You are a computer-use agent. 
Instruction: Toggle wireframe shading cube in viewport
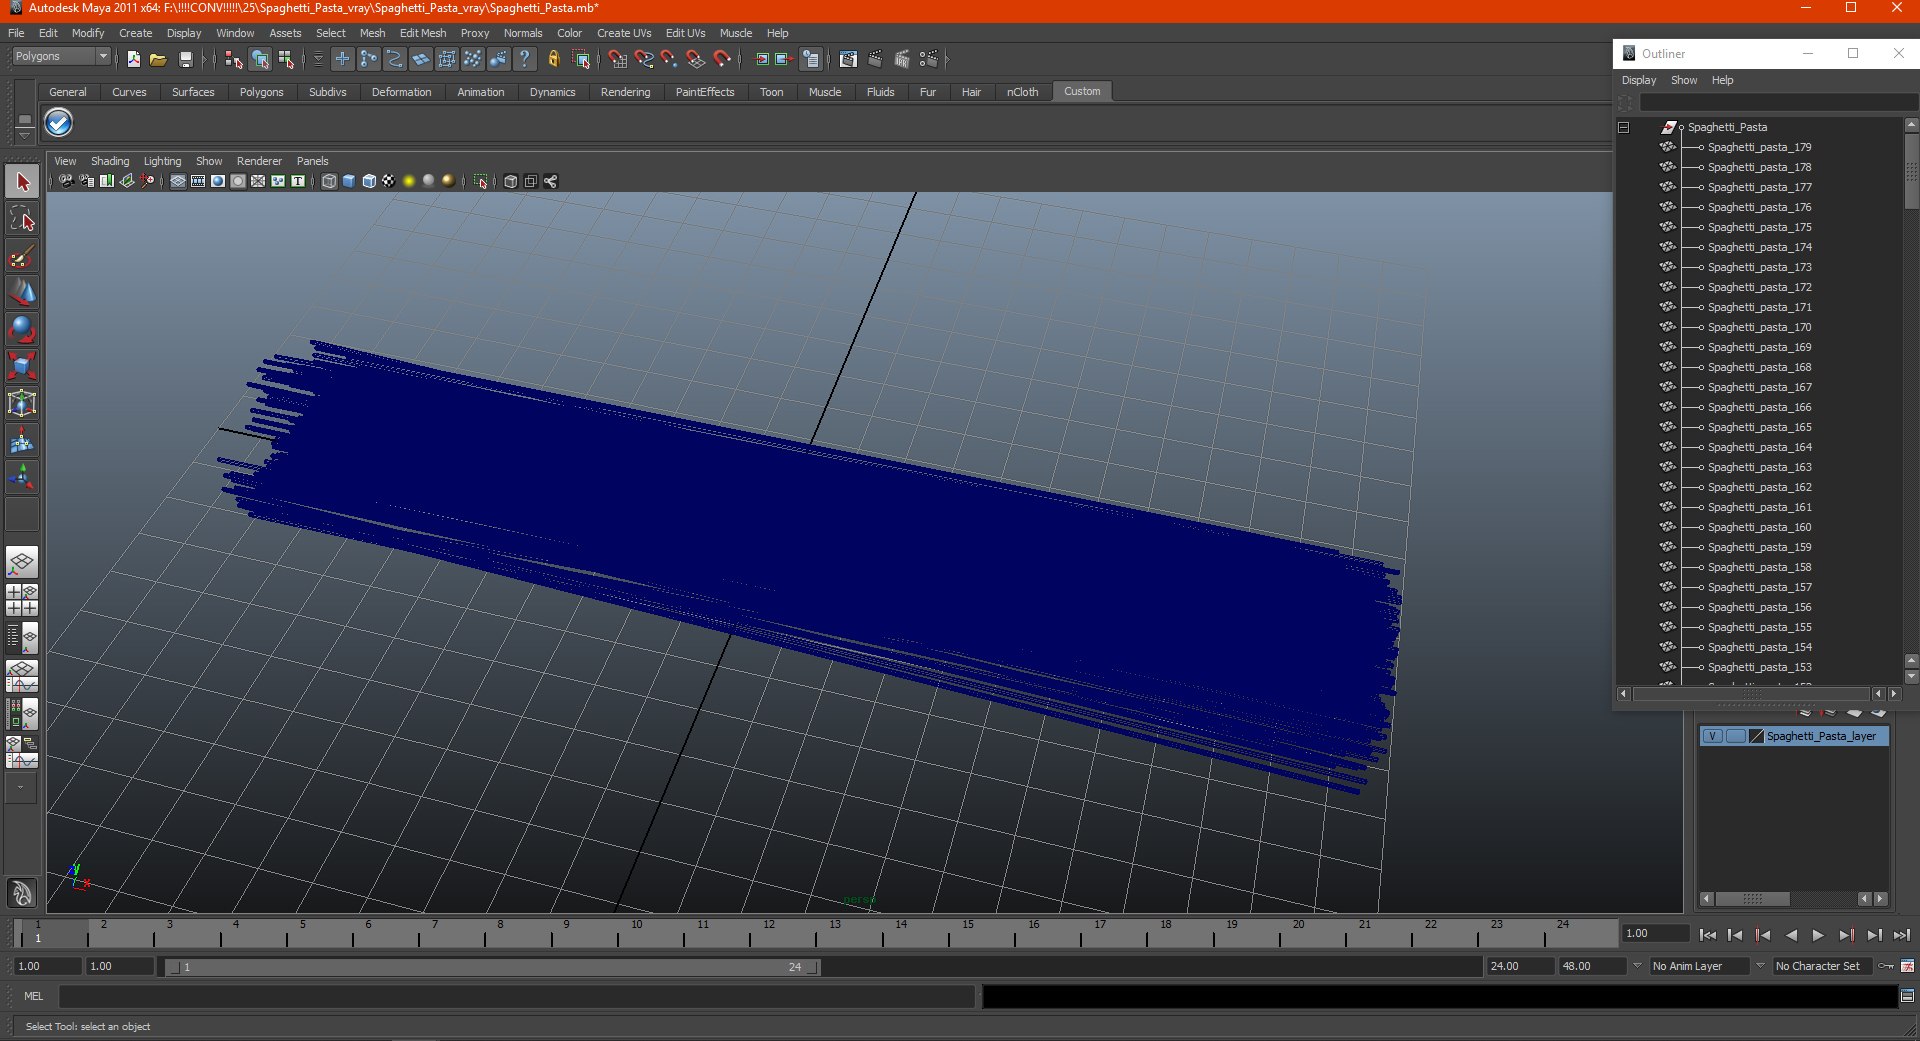pos(329,181)
